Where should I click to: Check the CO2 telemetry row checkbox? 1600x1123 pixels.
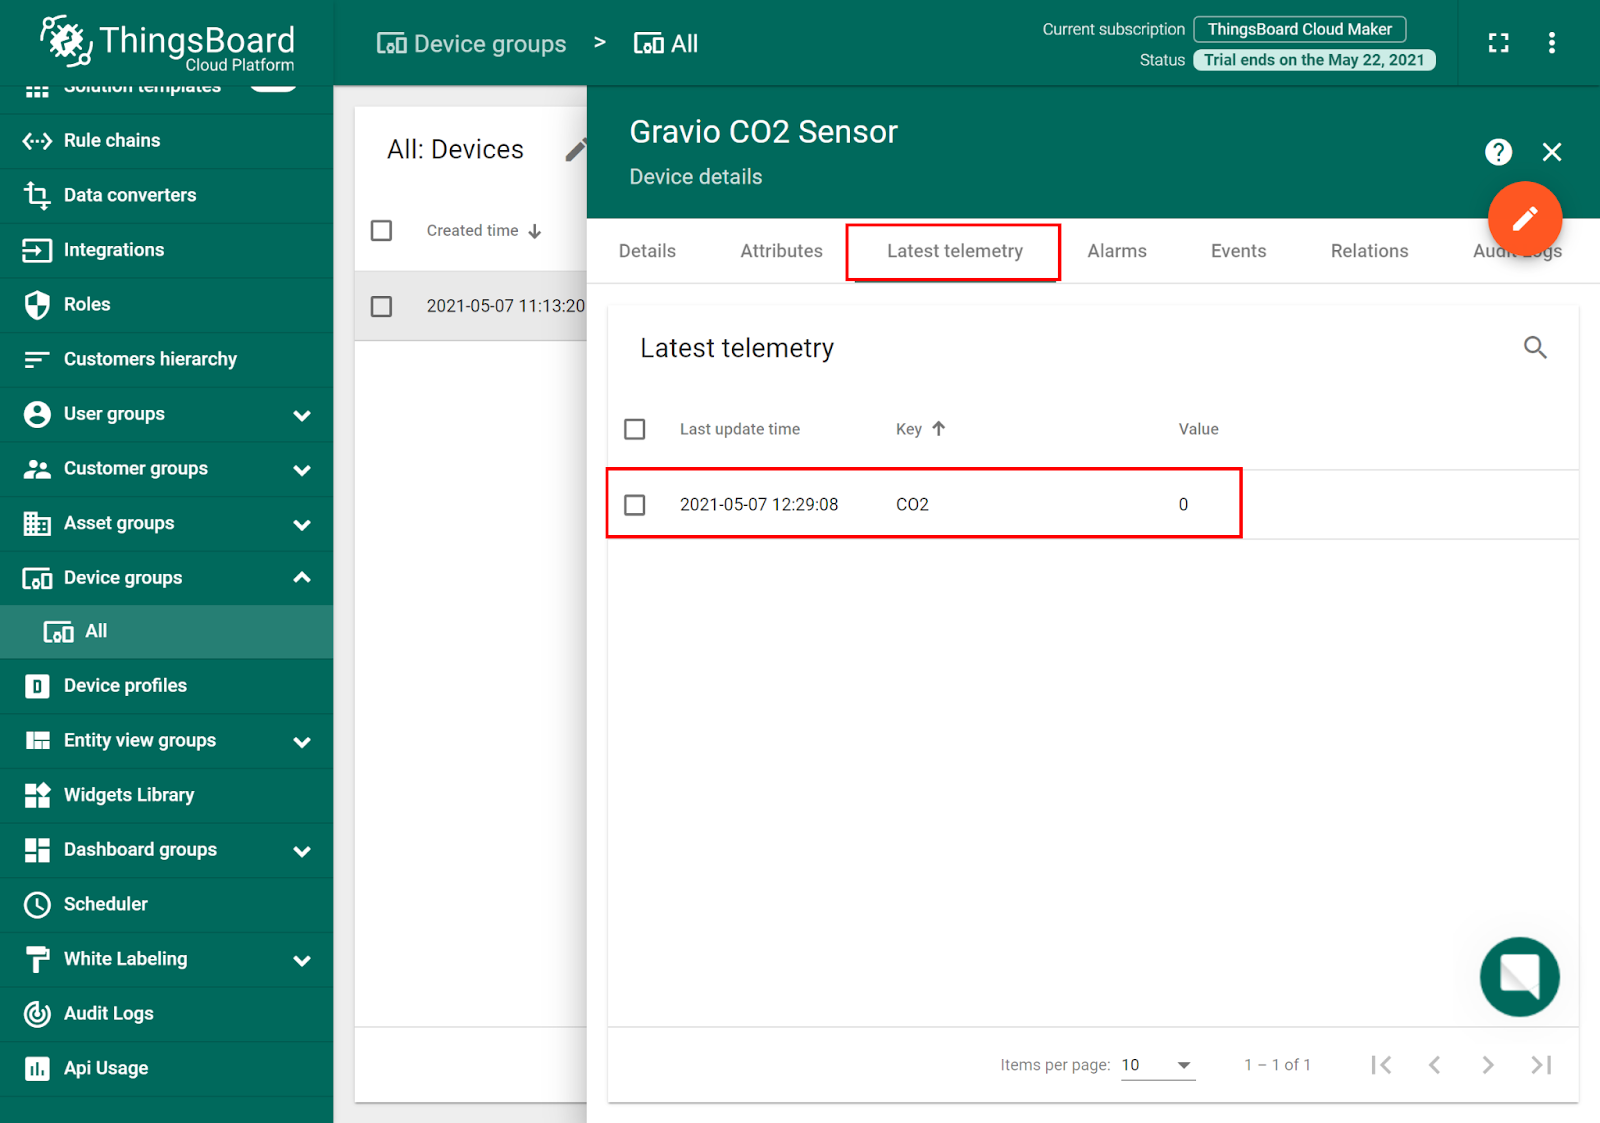coord(635,505)
